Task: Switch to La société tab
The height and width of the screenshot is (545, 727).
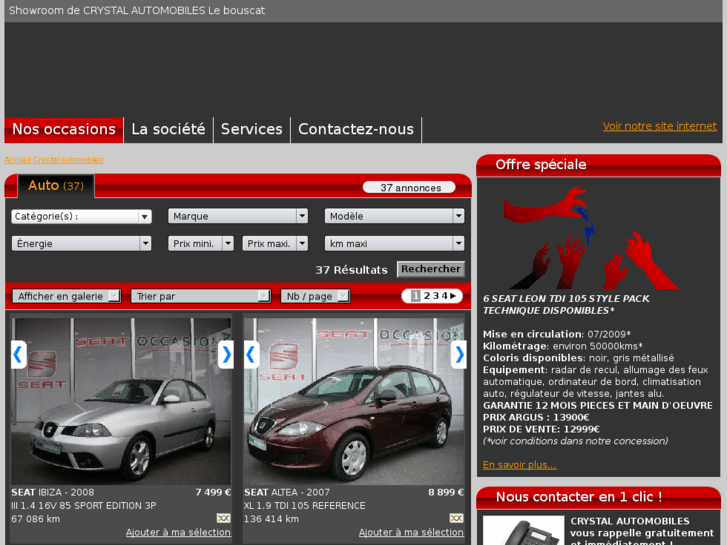Action: [x=168, y=129]
